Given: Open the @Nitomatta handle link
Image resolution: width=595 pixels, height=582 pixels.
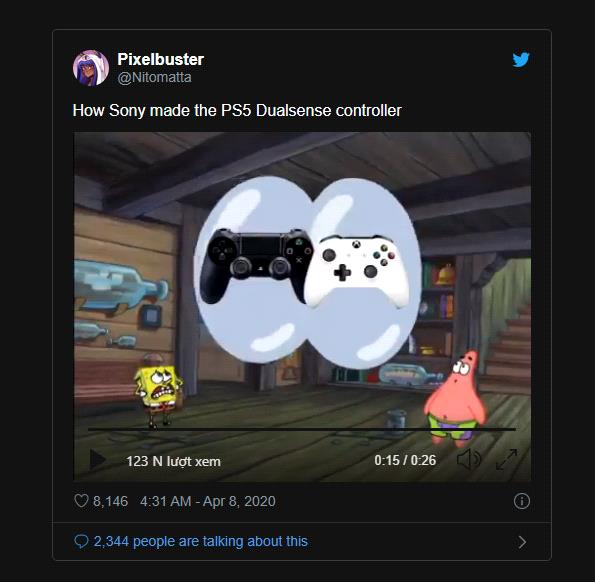Looking at the screenshot, I should click(154, 77).
